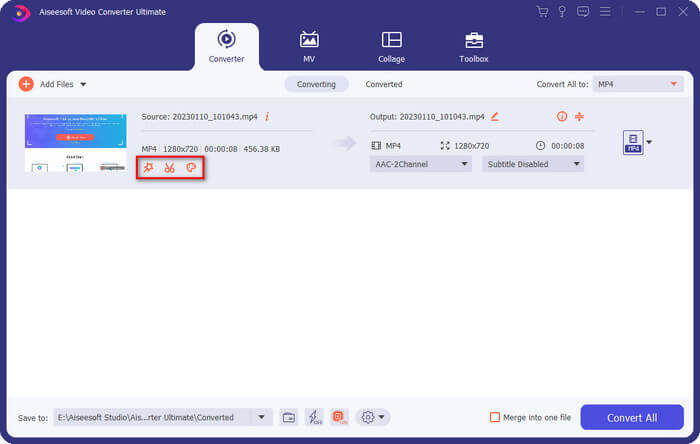Open the AAC-2Channel audio track dropdown
The image size is (700, 444).
click(x=421, y=164)
